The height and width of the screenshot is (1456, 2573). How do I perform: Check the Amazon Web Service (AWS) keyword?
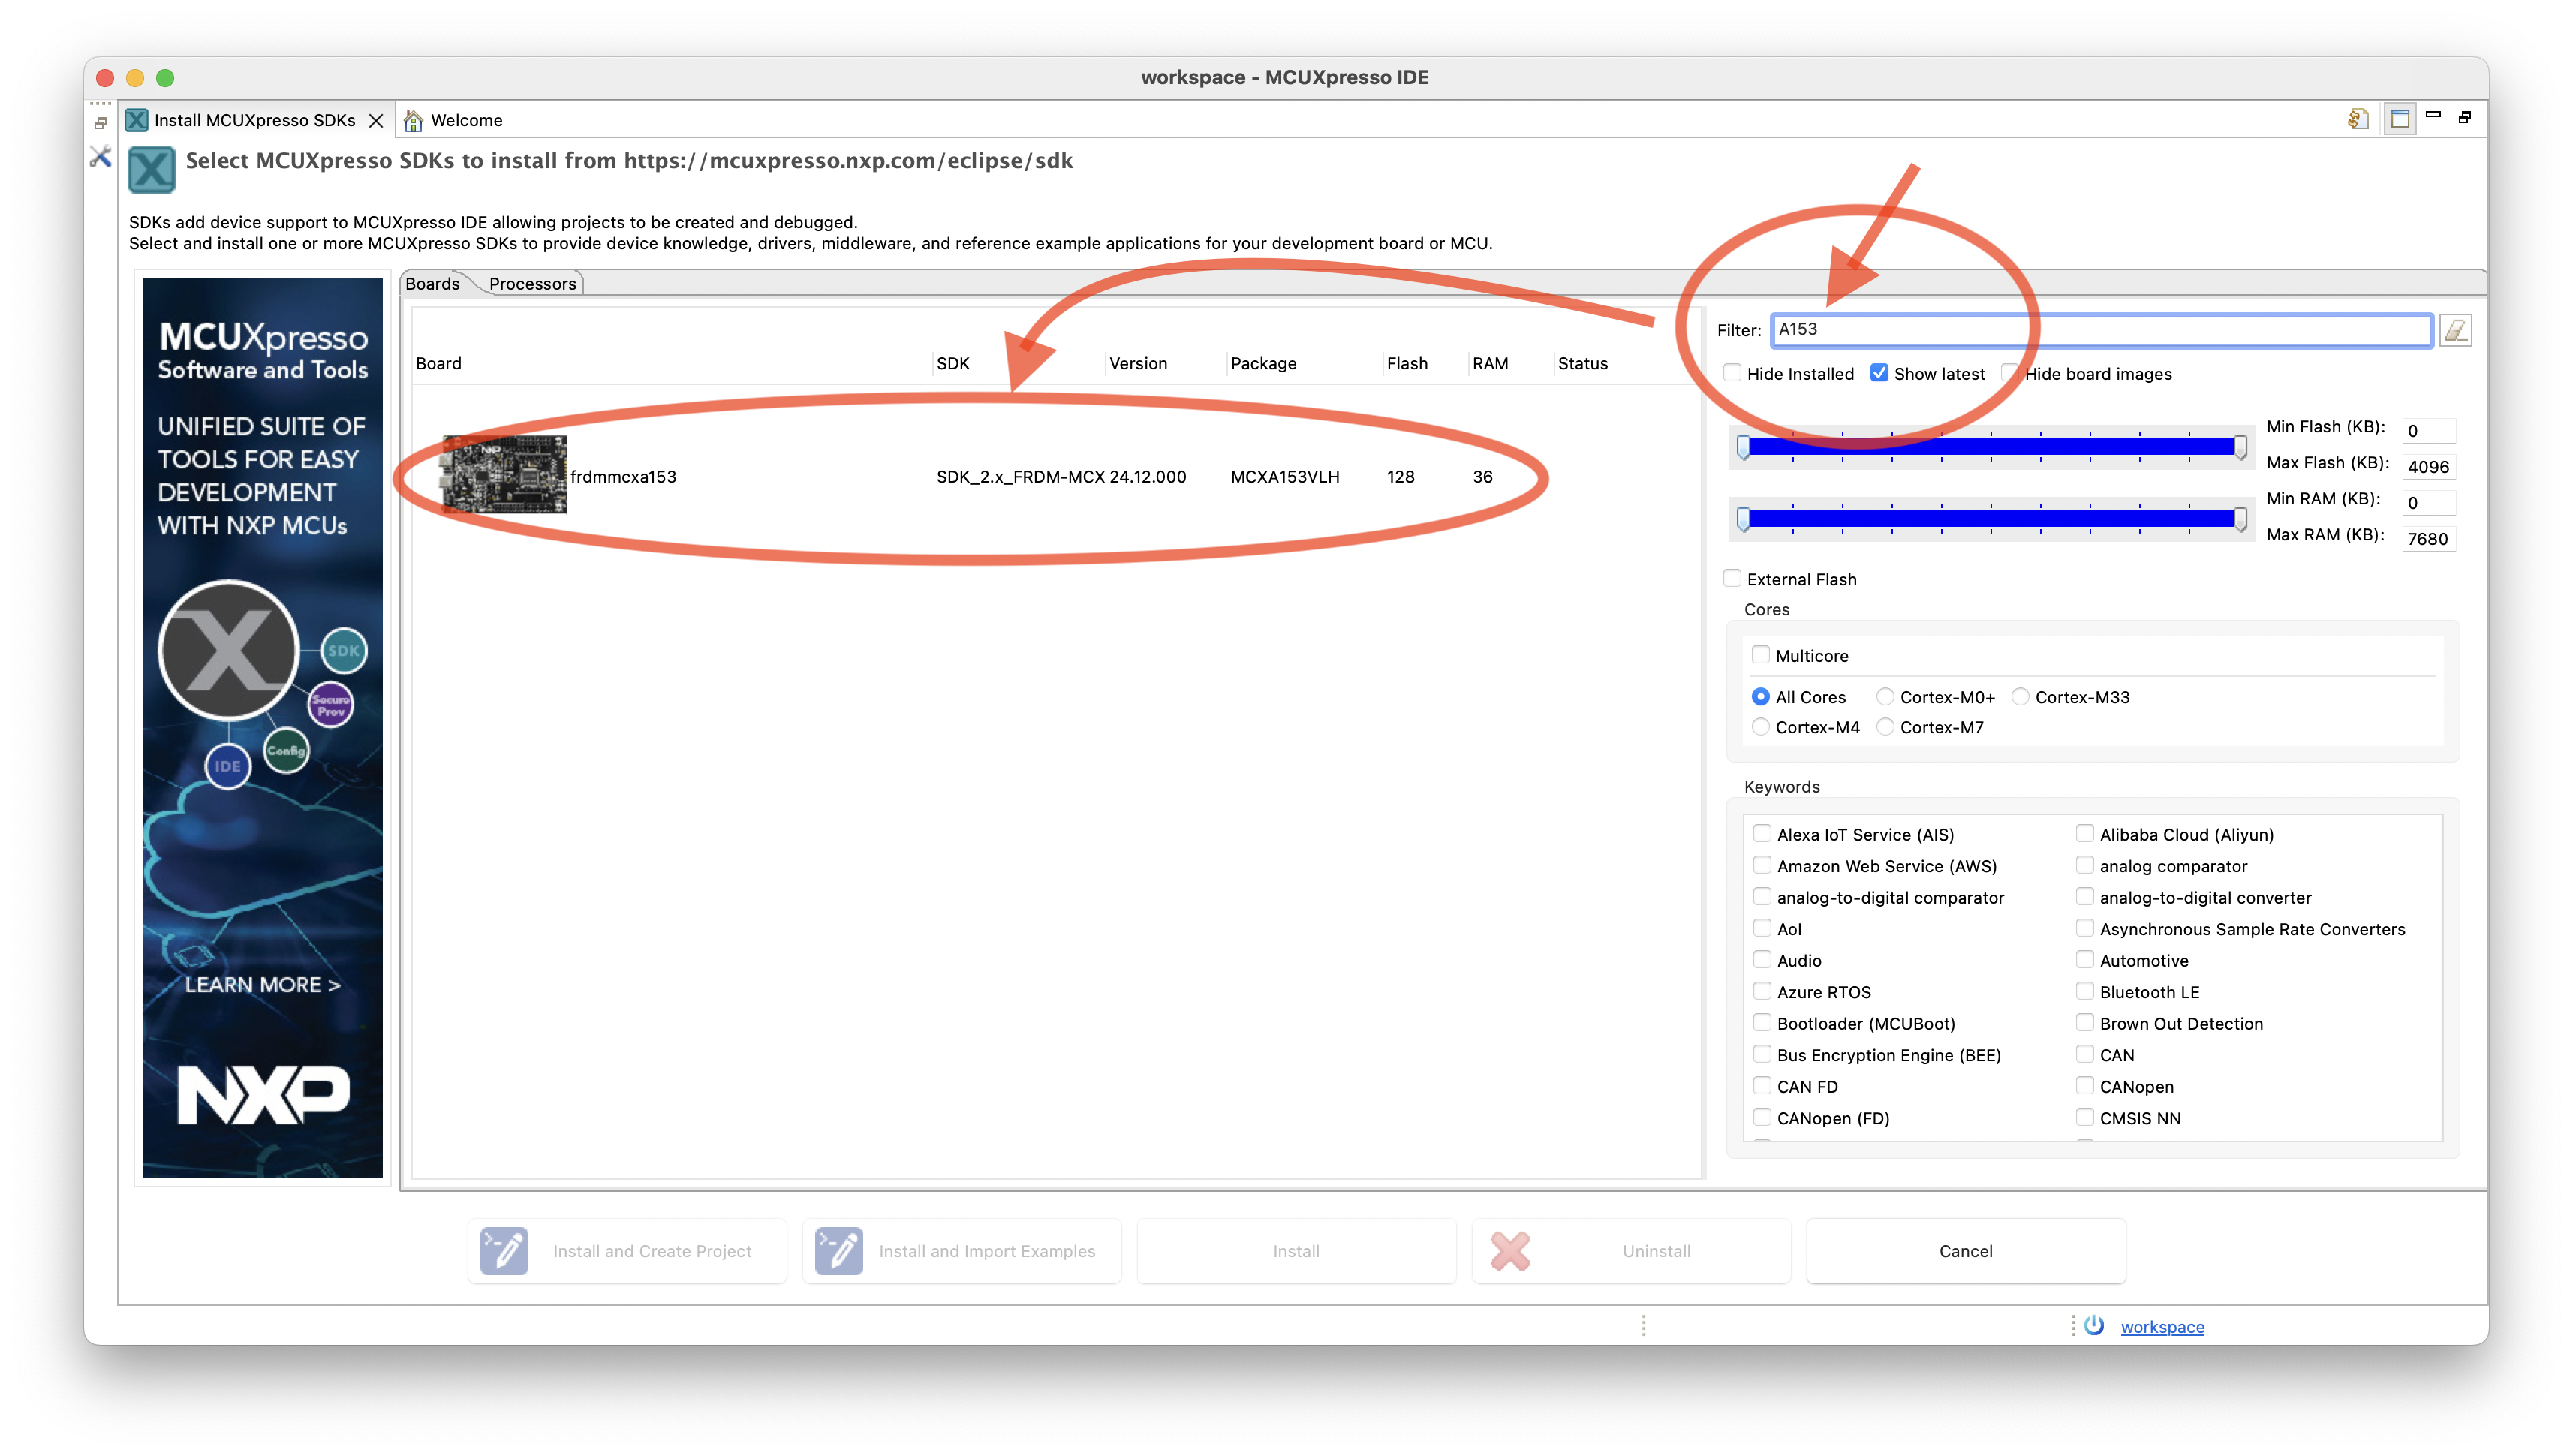pyautogui.click(x=1762, y=865)
